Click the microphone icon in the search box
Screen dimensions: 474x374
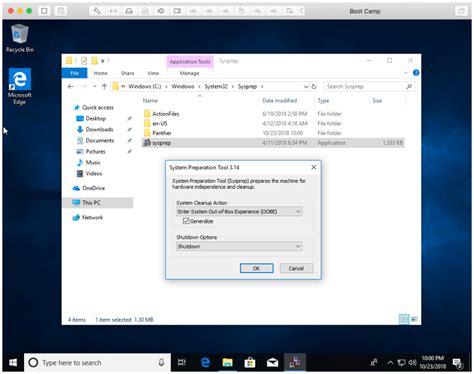click(x=161, y=362)
